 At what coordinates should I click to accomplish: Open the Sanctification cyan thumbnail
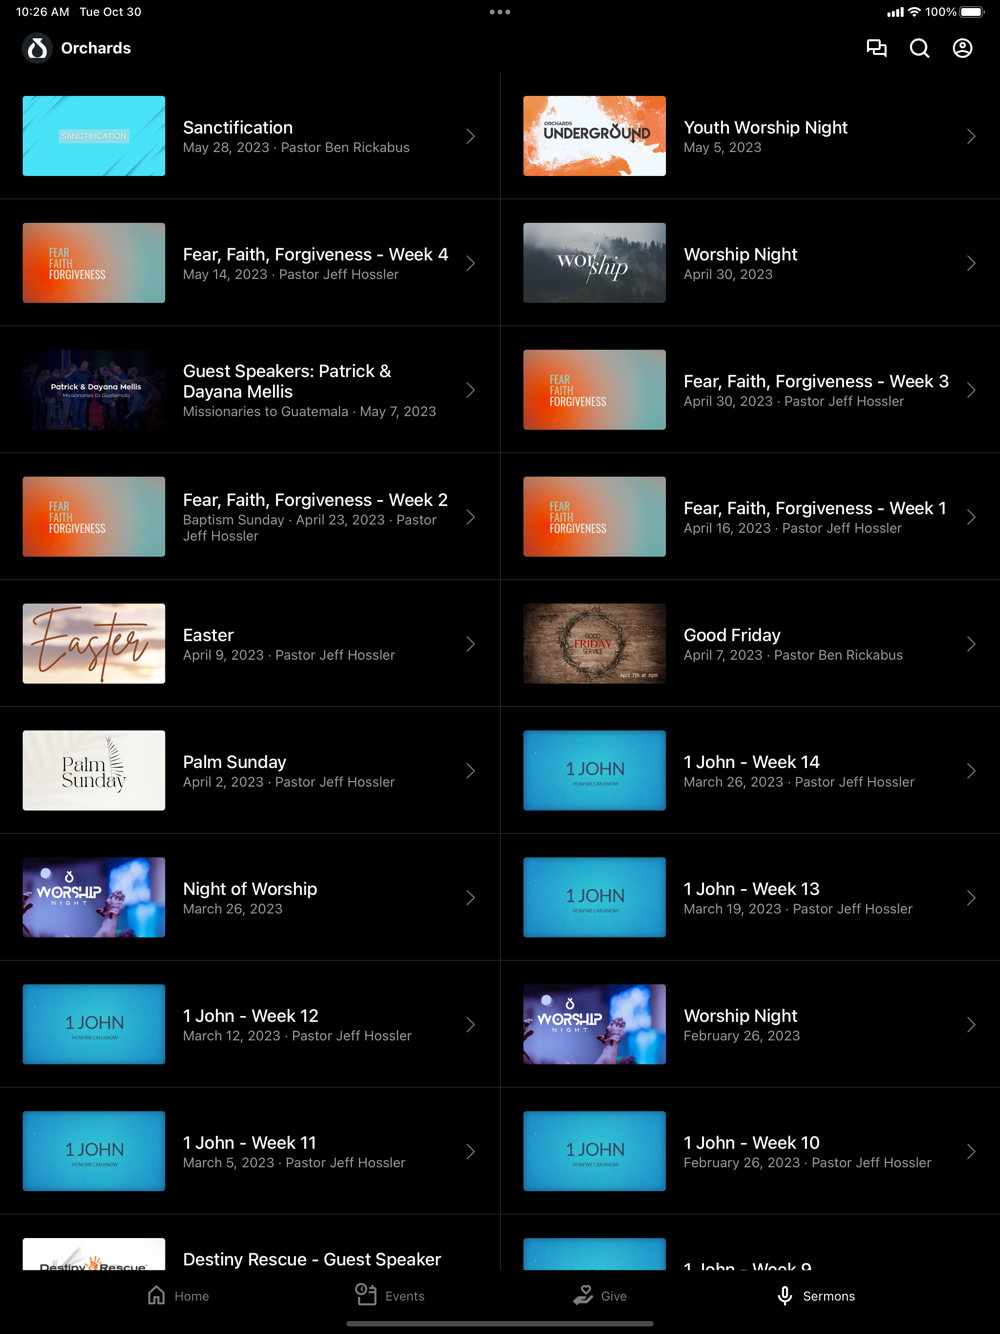[94, 136]
